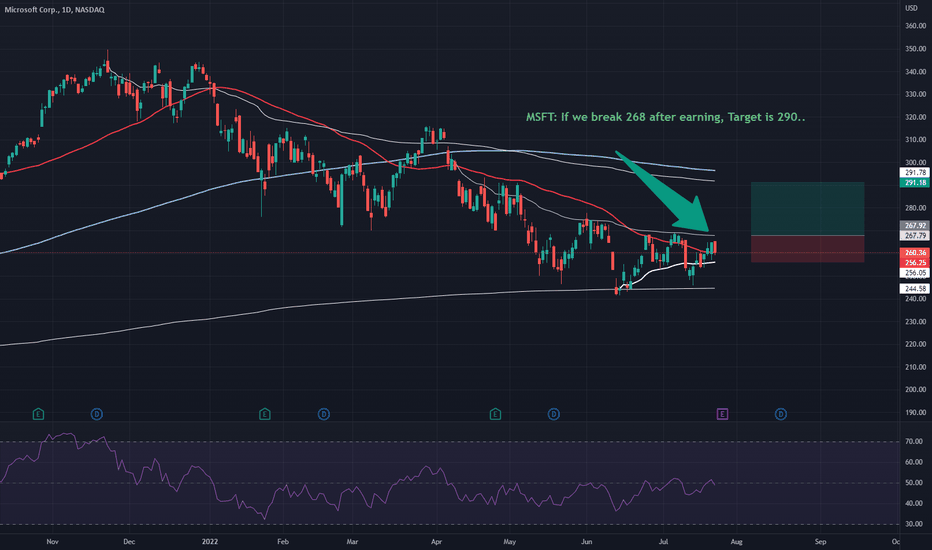Click the 267.79 price label

[x=915, y=236]
